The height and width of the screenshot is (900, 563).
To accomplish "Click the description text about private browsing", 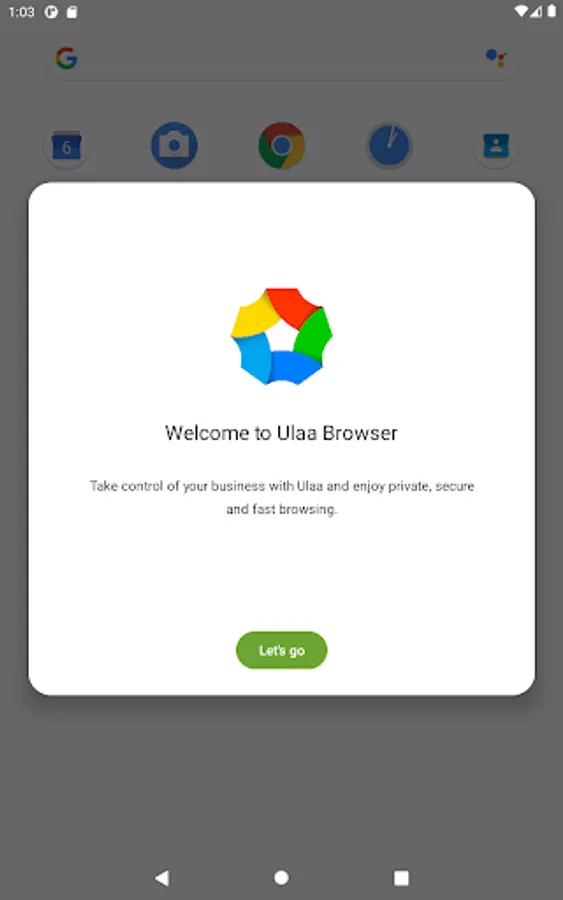I will point(281,497).
